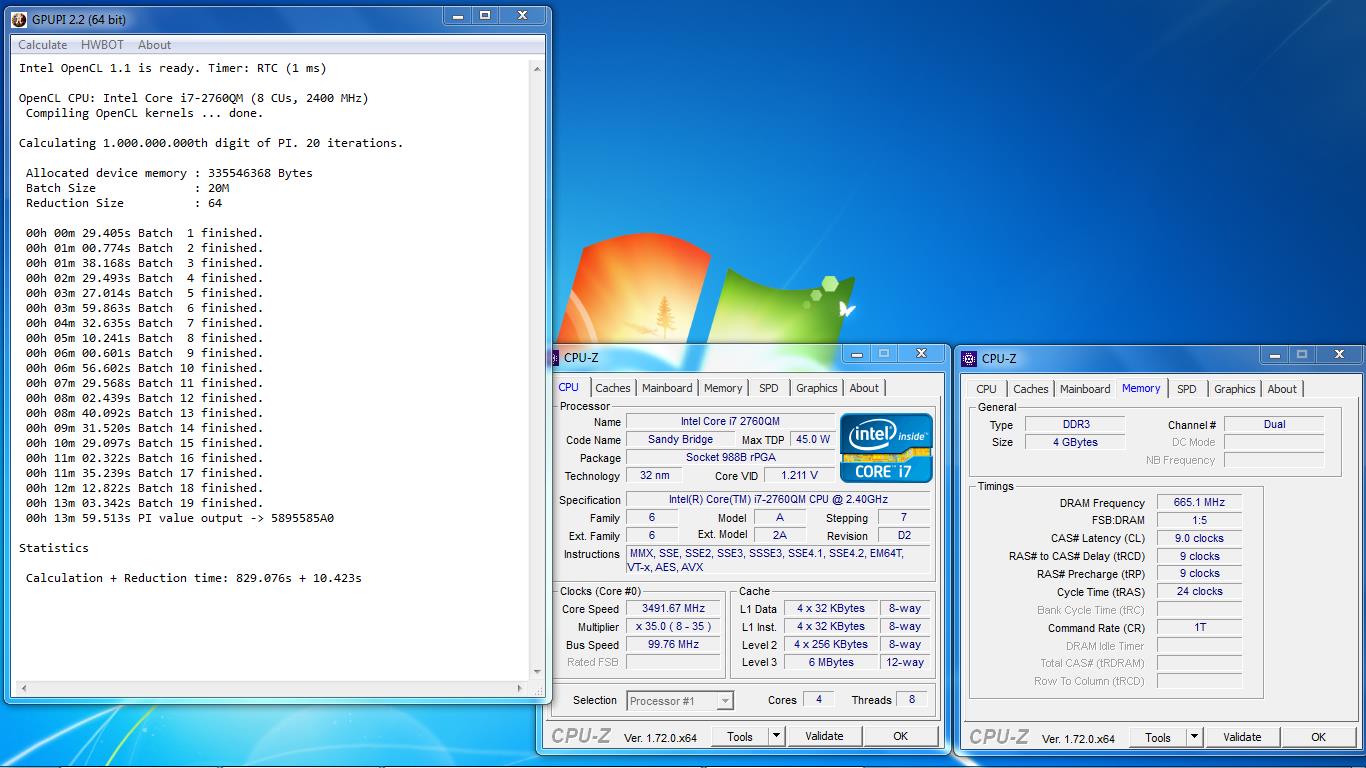Click the Code Name Sandy Bridge value

[x=680, y=439]
